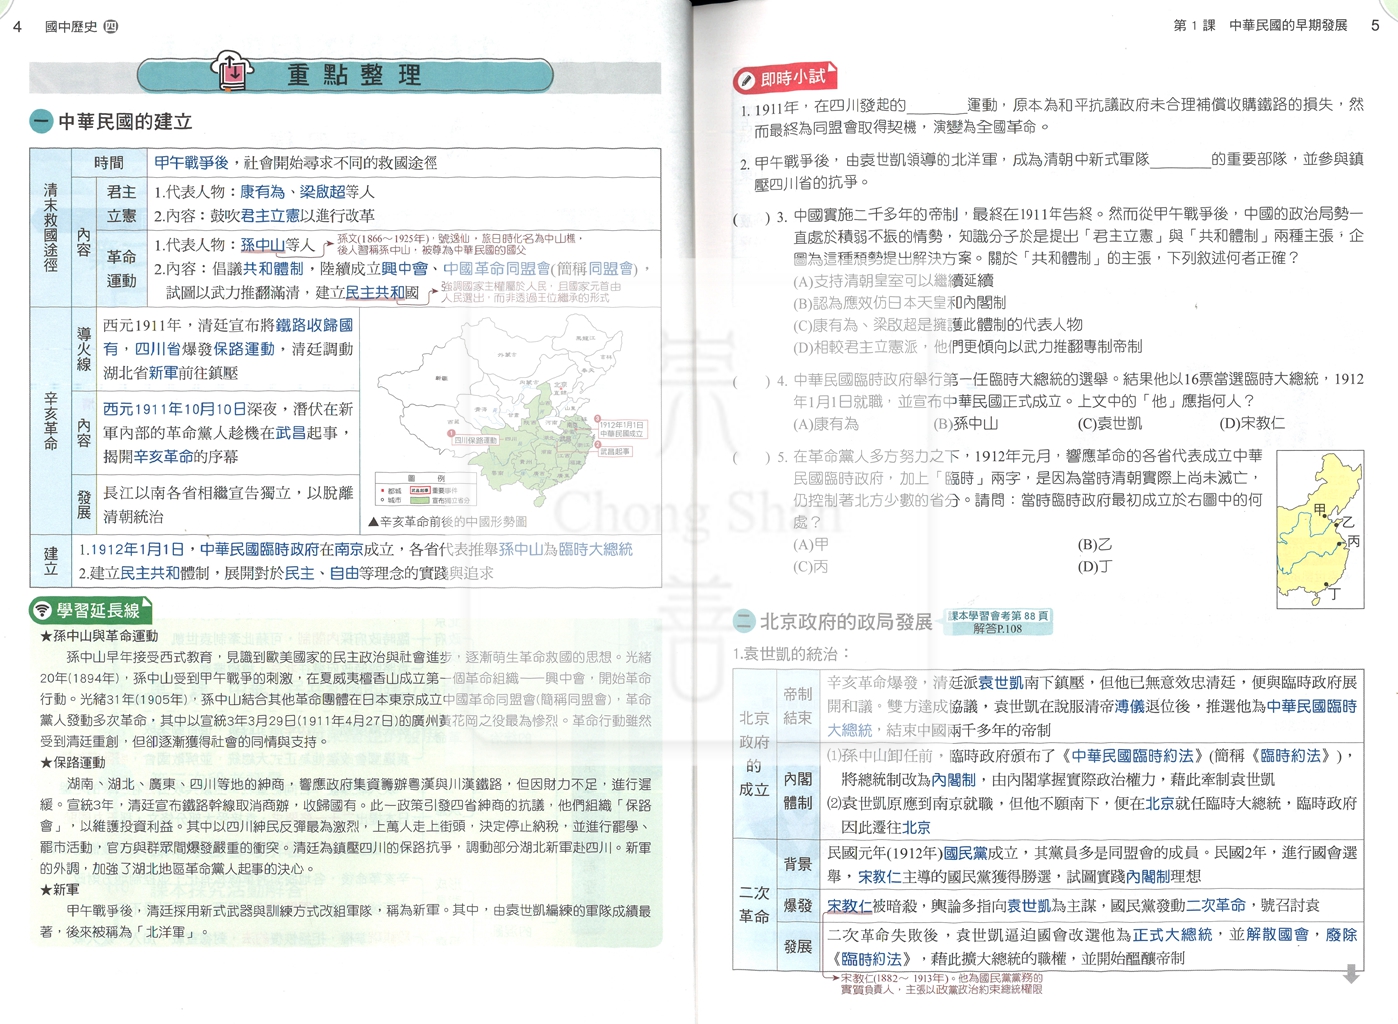Click the 君主立憲 row label cell
Viewport: 1398px width, 1024px height.
coord(121,203)
